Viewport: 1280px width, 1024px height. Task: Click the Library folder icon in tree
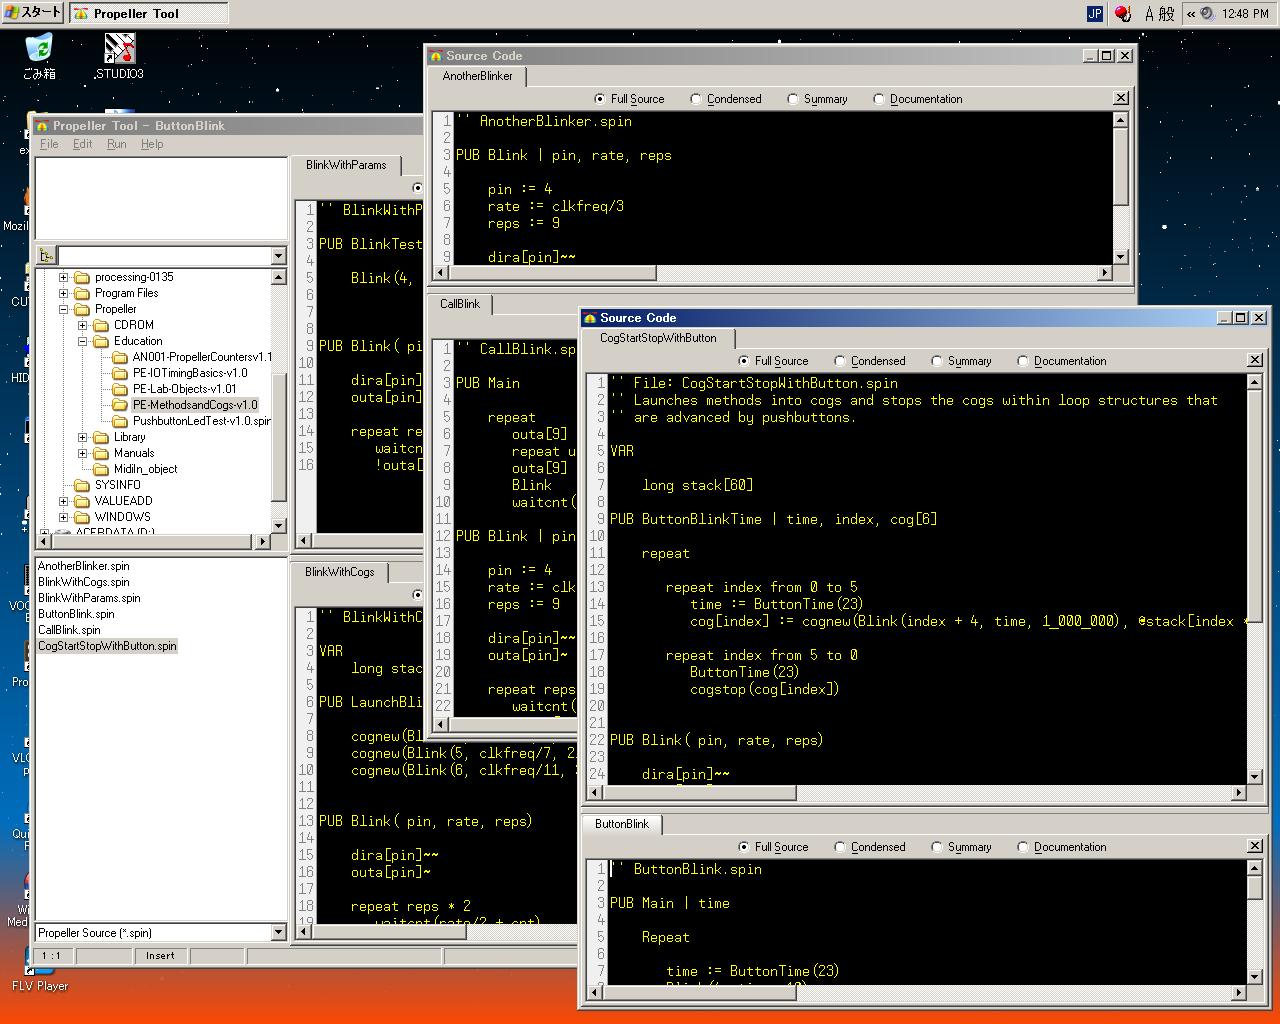pos(101,437)
